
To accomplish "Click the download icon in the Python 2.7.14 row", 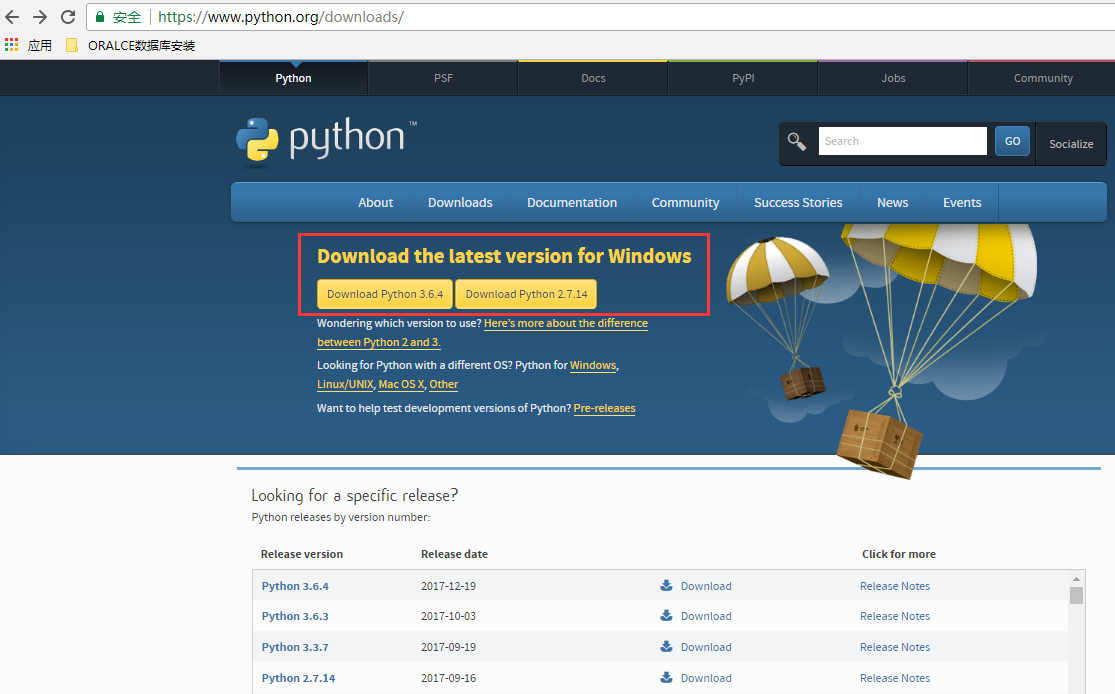I will [x=666, y=678].
